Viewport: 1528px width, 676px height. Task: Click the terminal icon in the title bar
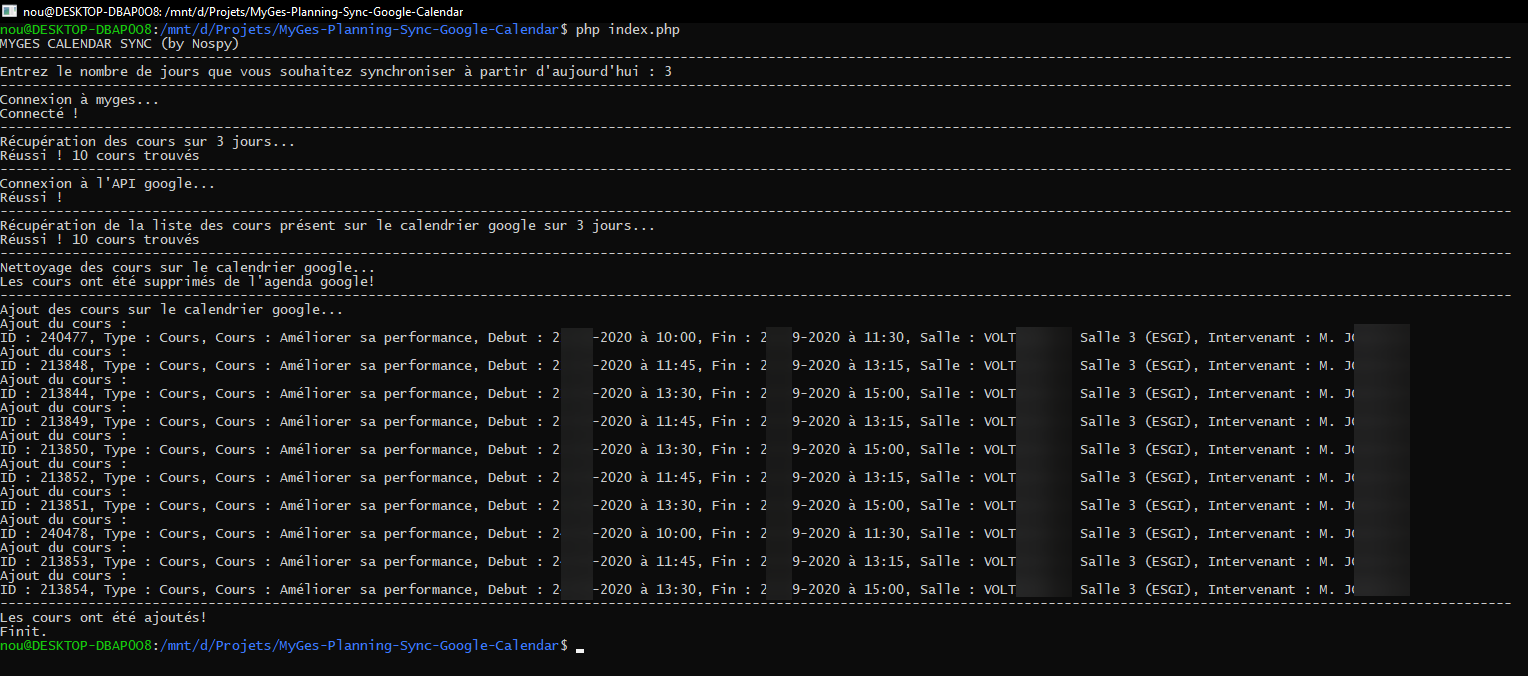point(10,11)
